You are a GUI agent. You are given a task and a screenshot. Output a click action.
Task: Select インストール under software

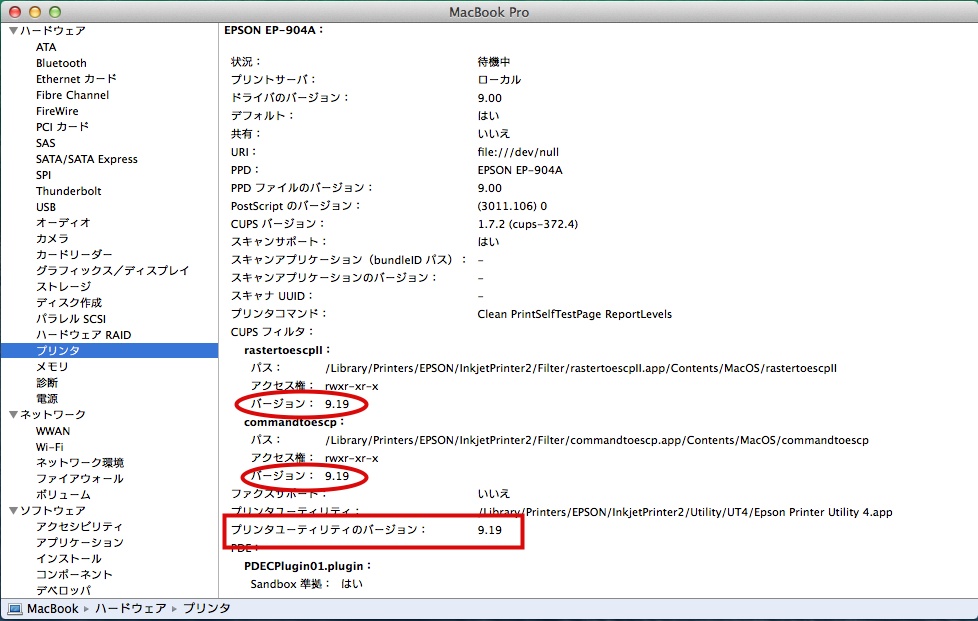69,559
